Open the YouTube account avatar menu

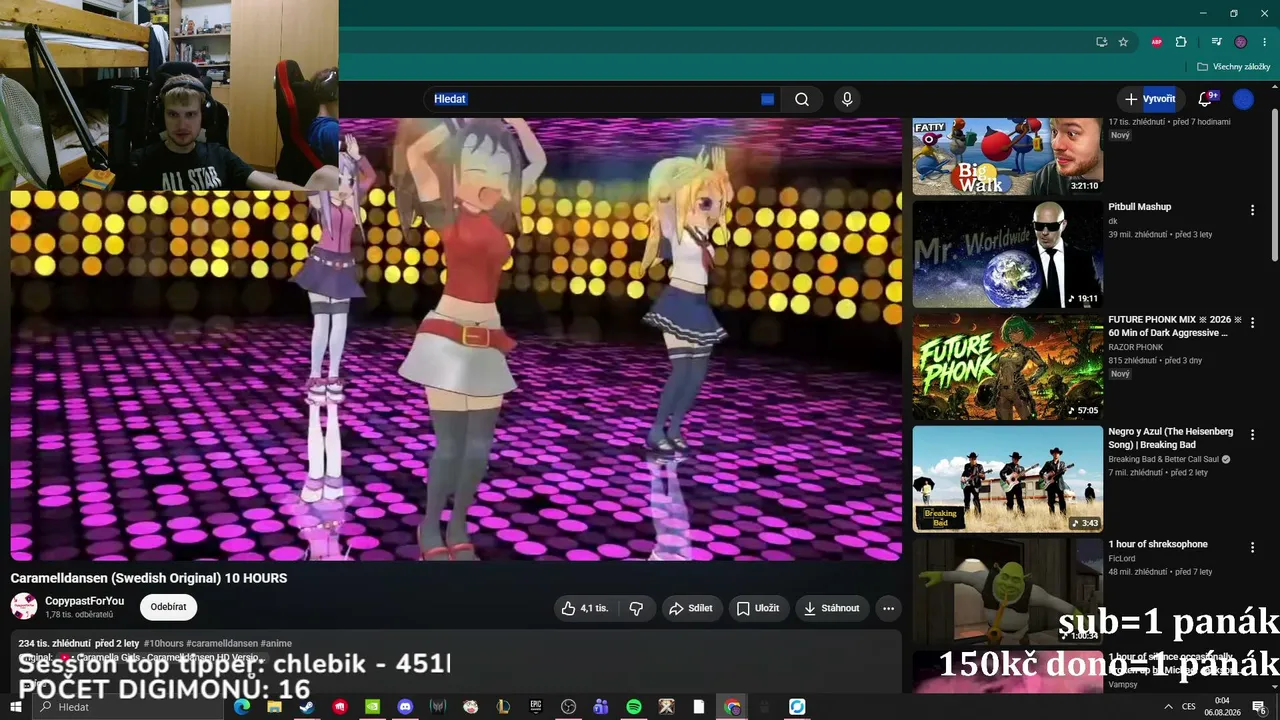pyautogui.click(x=1243, y=99)
